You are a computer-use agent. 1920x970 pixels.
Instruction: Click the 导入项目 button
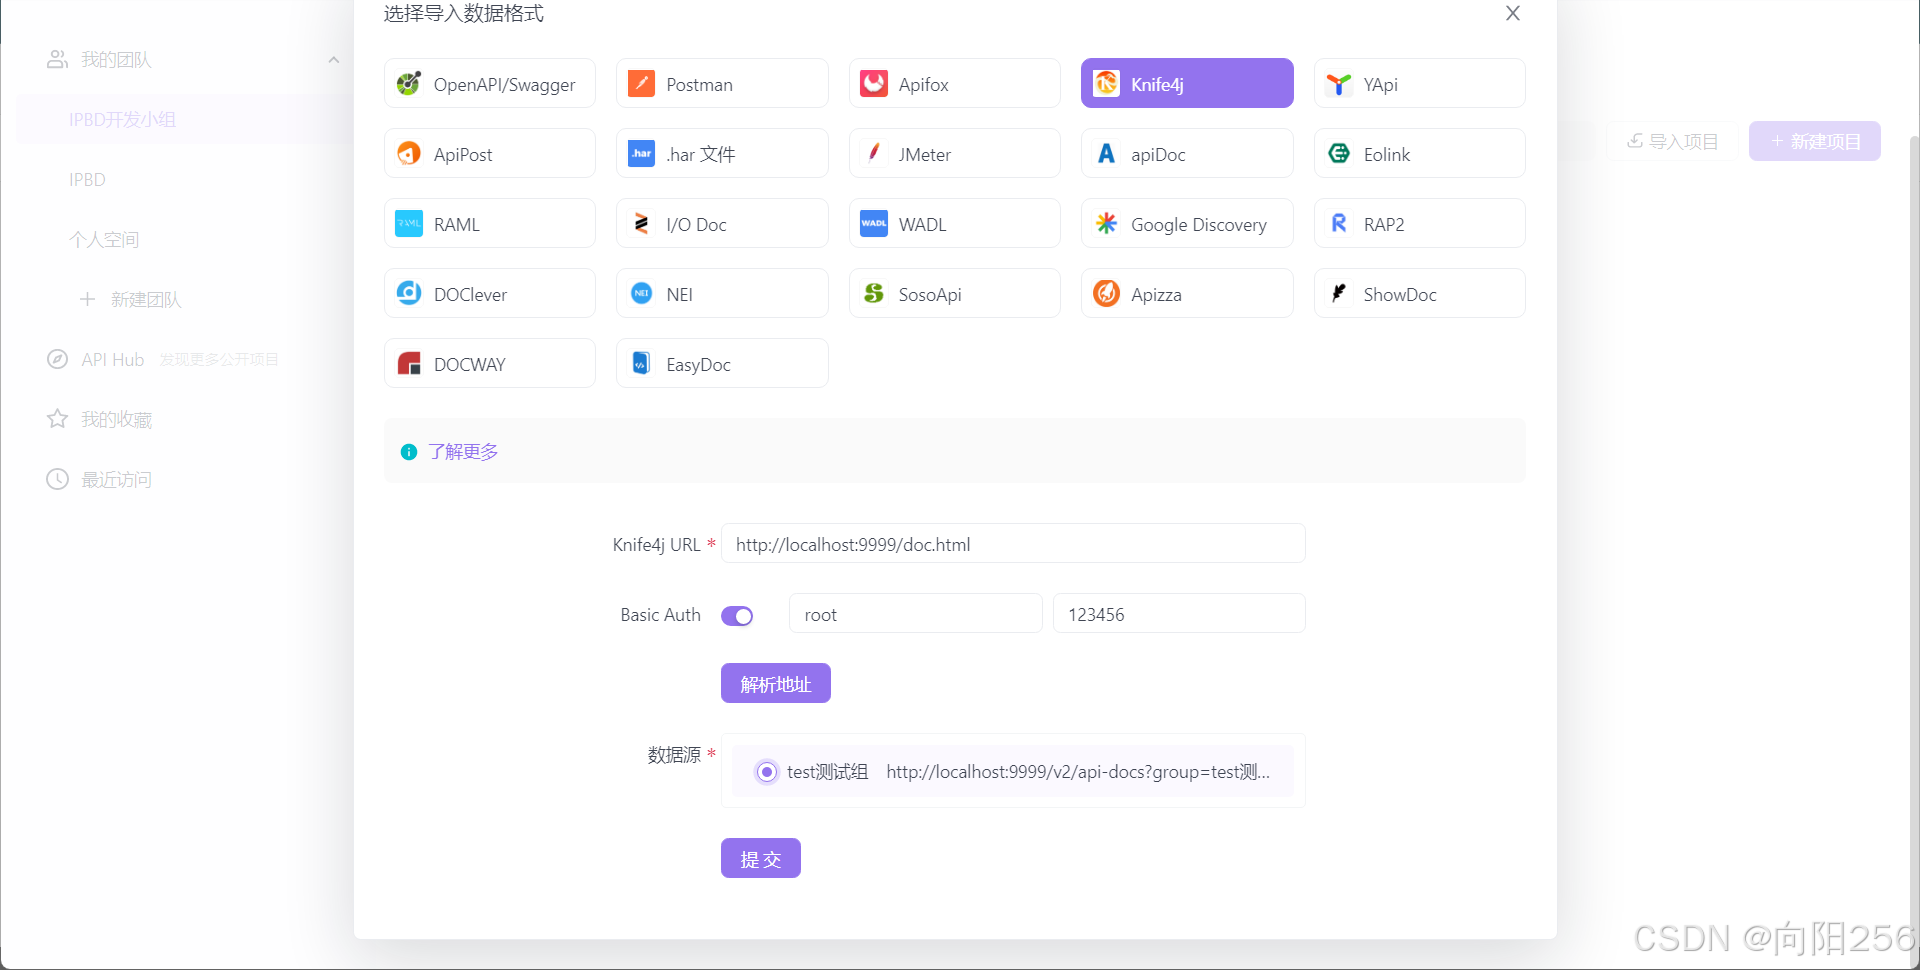[1672, 141]
